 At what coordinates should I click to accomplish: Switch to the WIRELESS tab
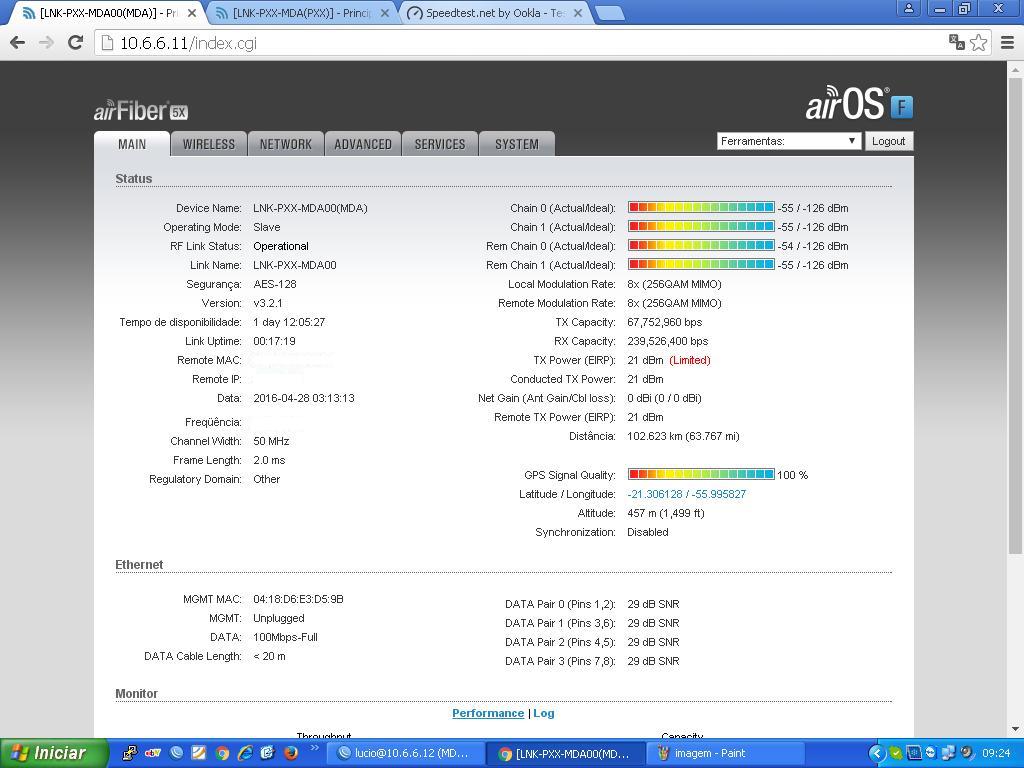point(209,144)
